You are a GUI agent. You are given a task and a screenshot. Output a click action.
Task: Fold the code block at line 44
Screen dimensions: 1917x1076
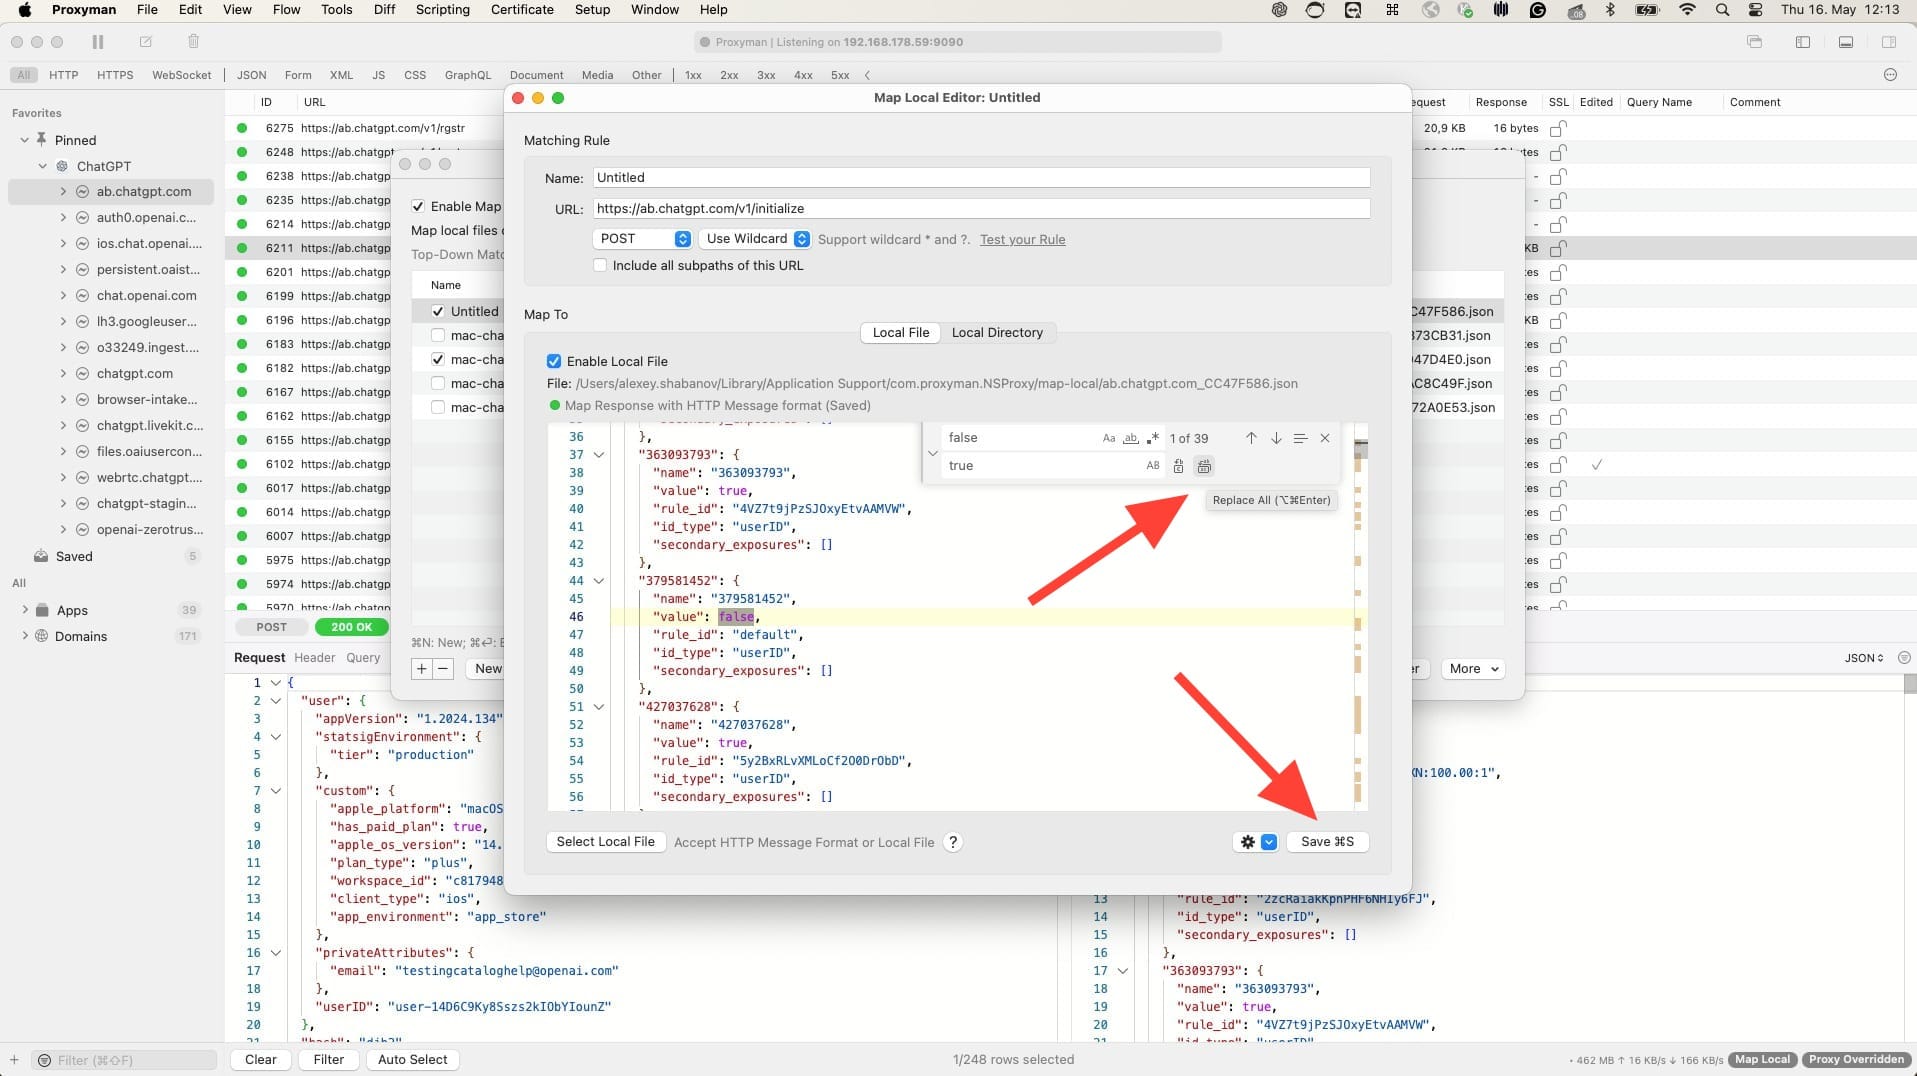point(599,581)
